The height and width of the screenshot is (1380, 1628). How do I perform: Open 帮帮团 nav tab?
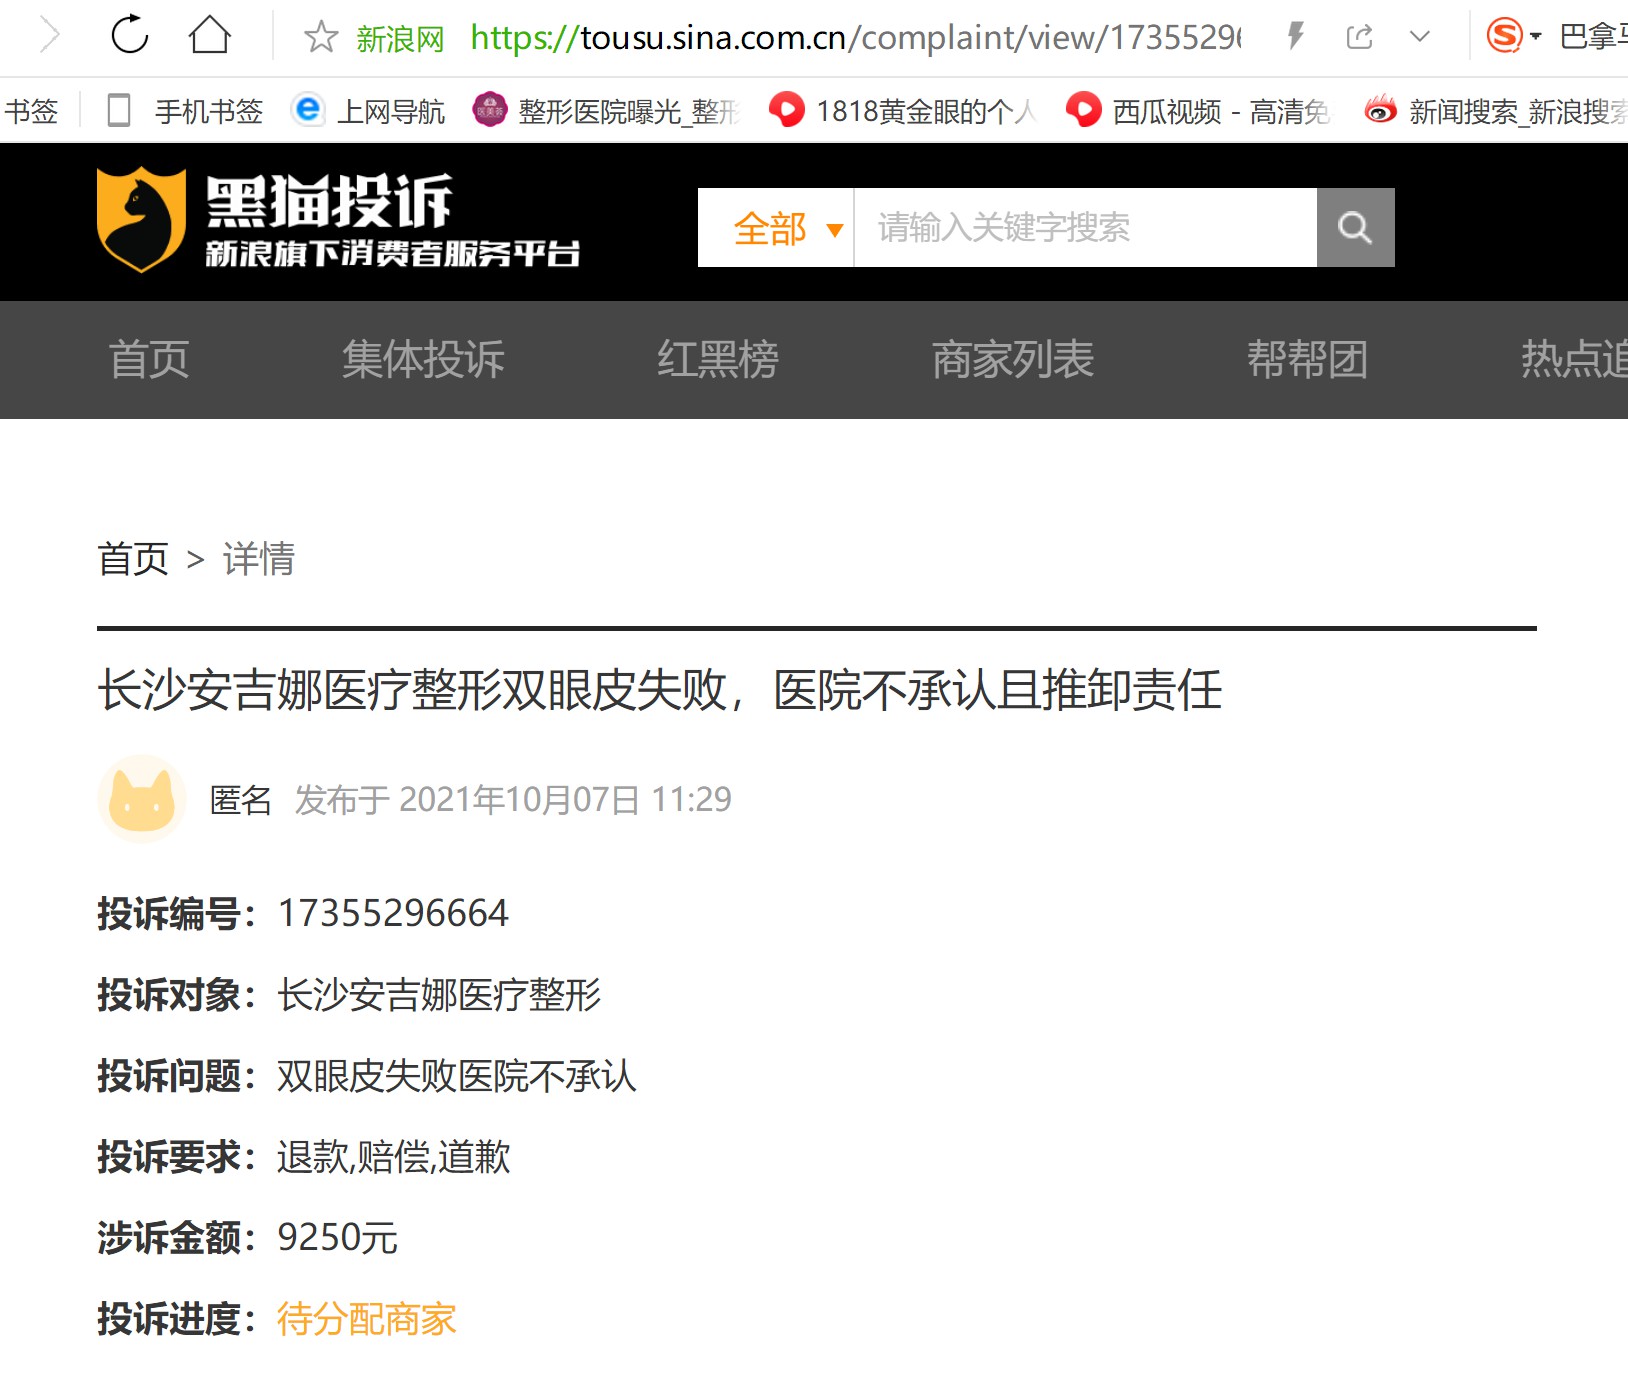coord(1307,359)
